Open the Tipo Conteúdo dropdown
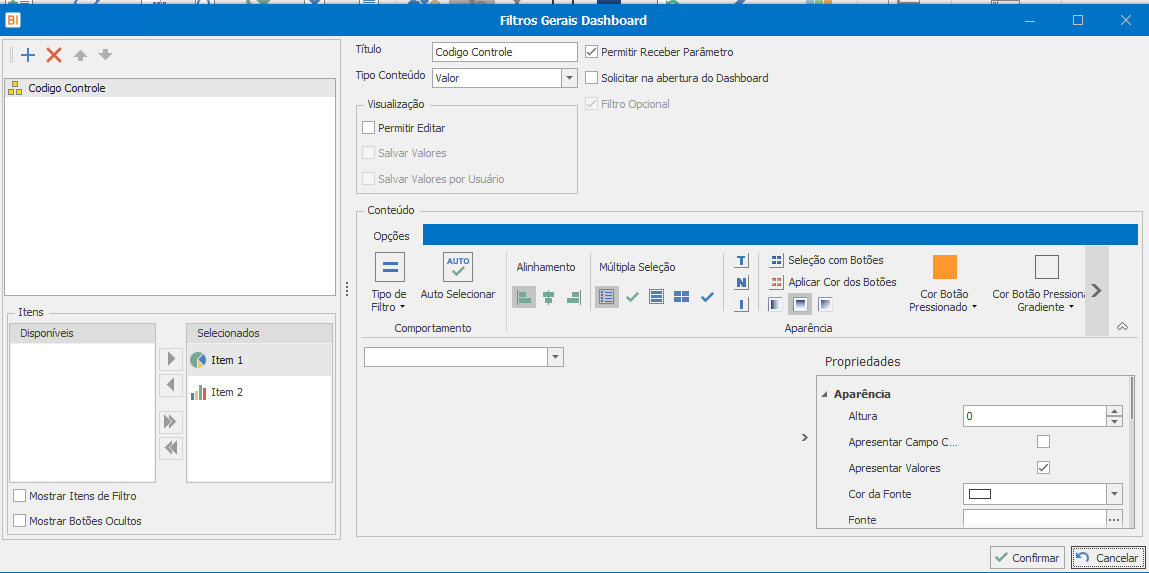This screenshot has height=573, width=1149. point(569,78)
